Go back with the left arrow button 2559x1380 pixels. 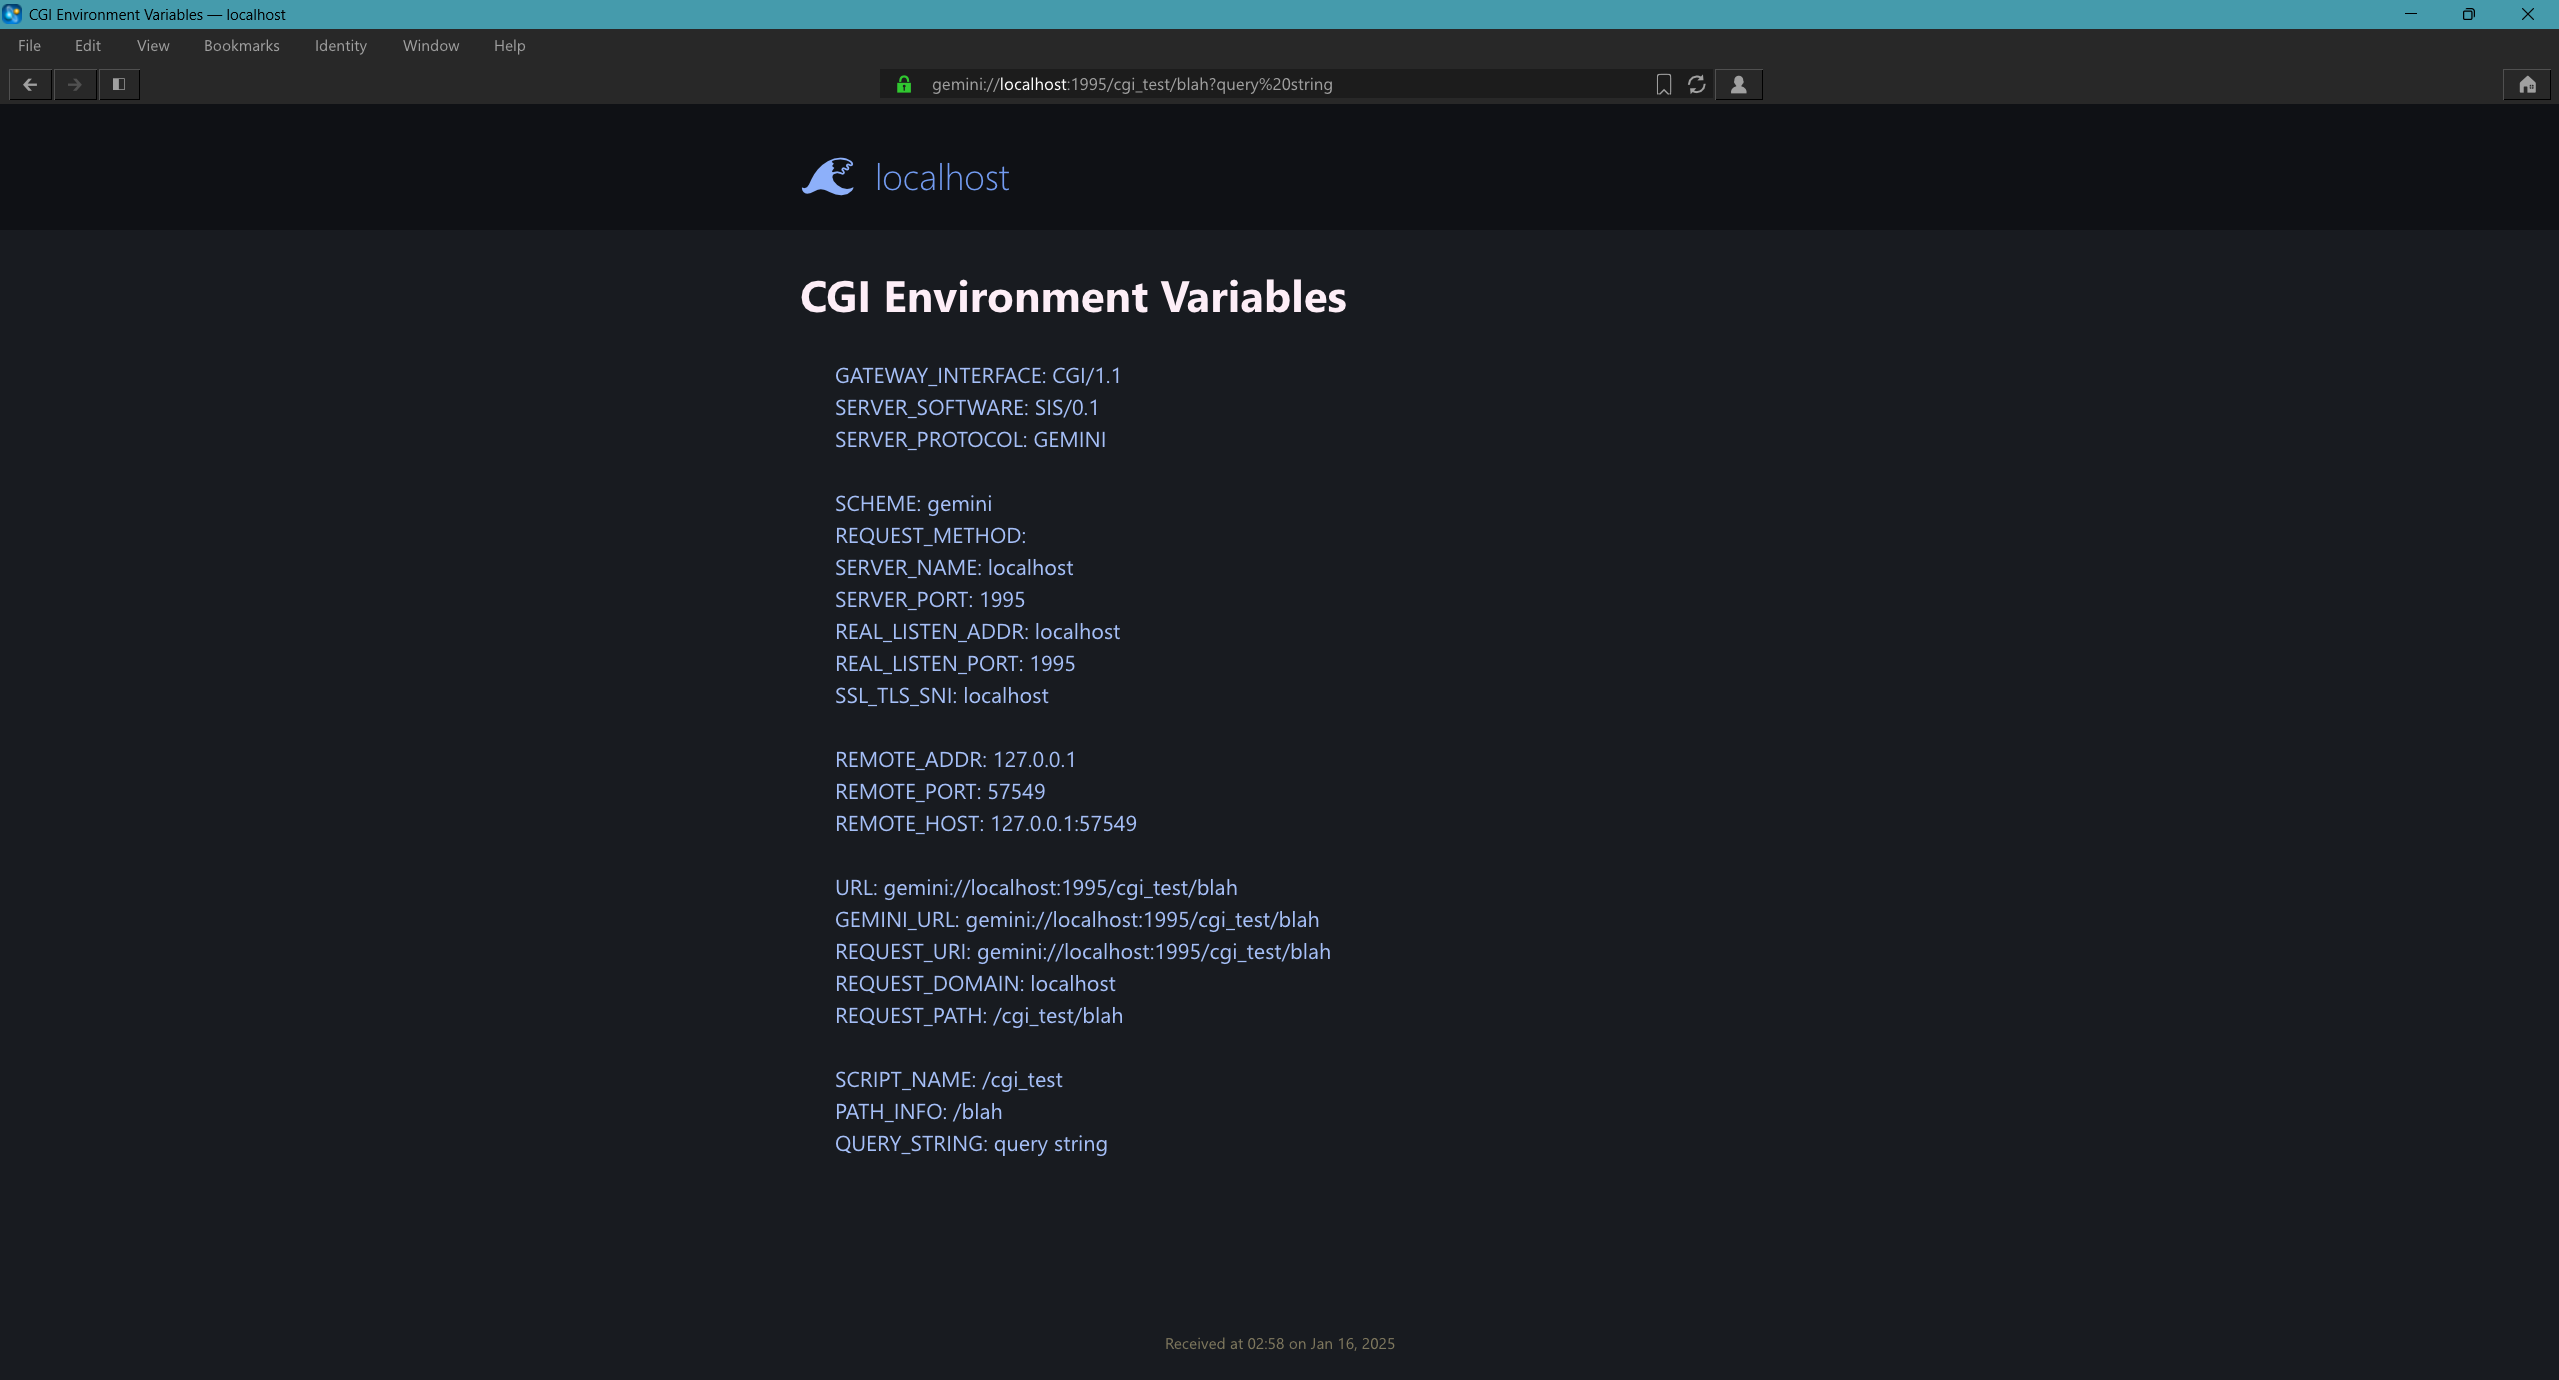click(x=30, y=85)
